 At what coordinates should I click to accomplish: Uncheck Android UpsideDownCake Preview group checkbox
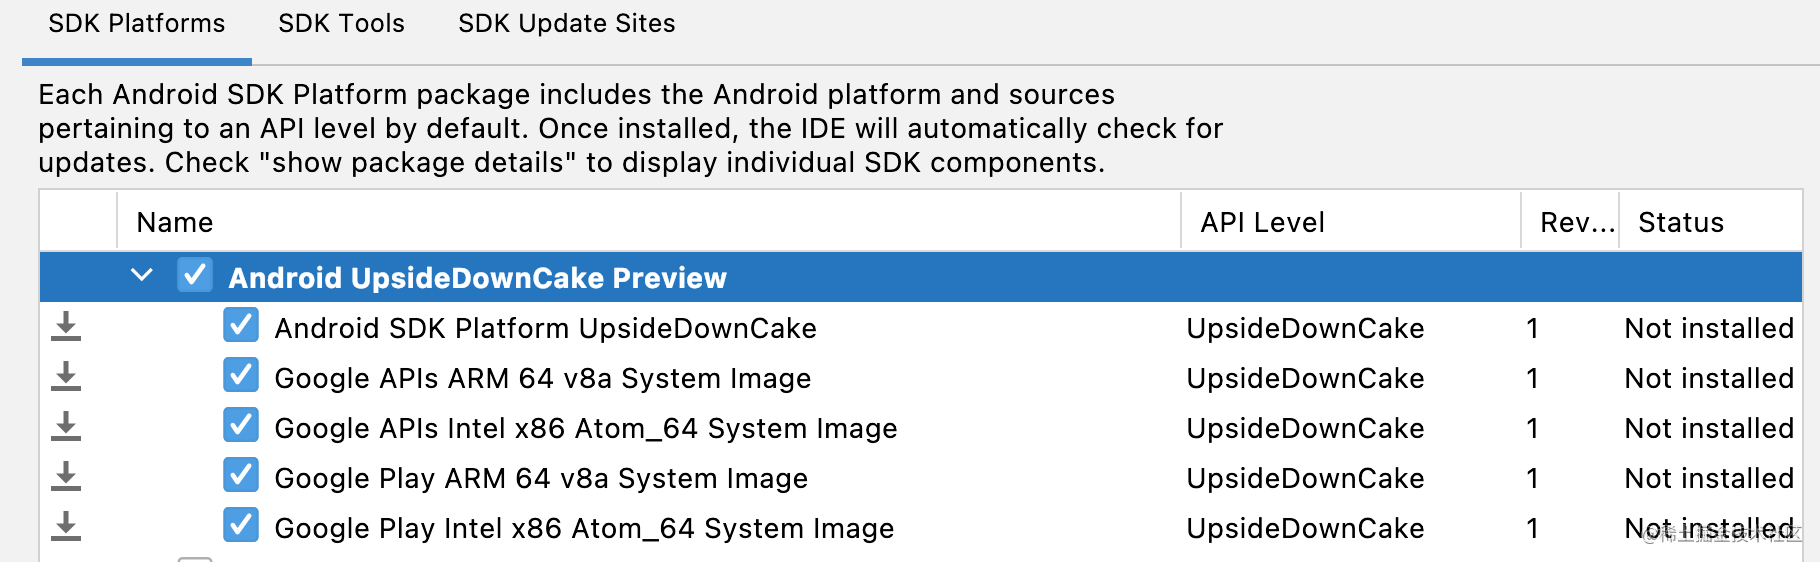[x=195, y=275]
